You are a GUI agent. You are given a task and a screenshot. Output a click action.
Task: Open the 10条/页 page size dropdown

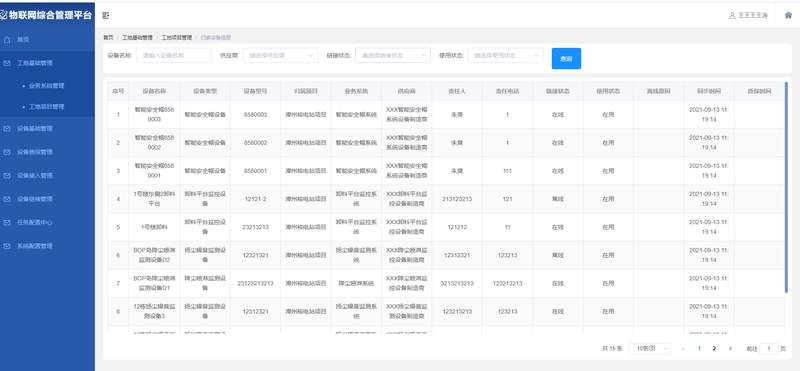649,349
